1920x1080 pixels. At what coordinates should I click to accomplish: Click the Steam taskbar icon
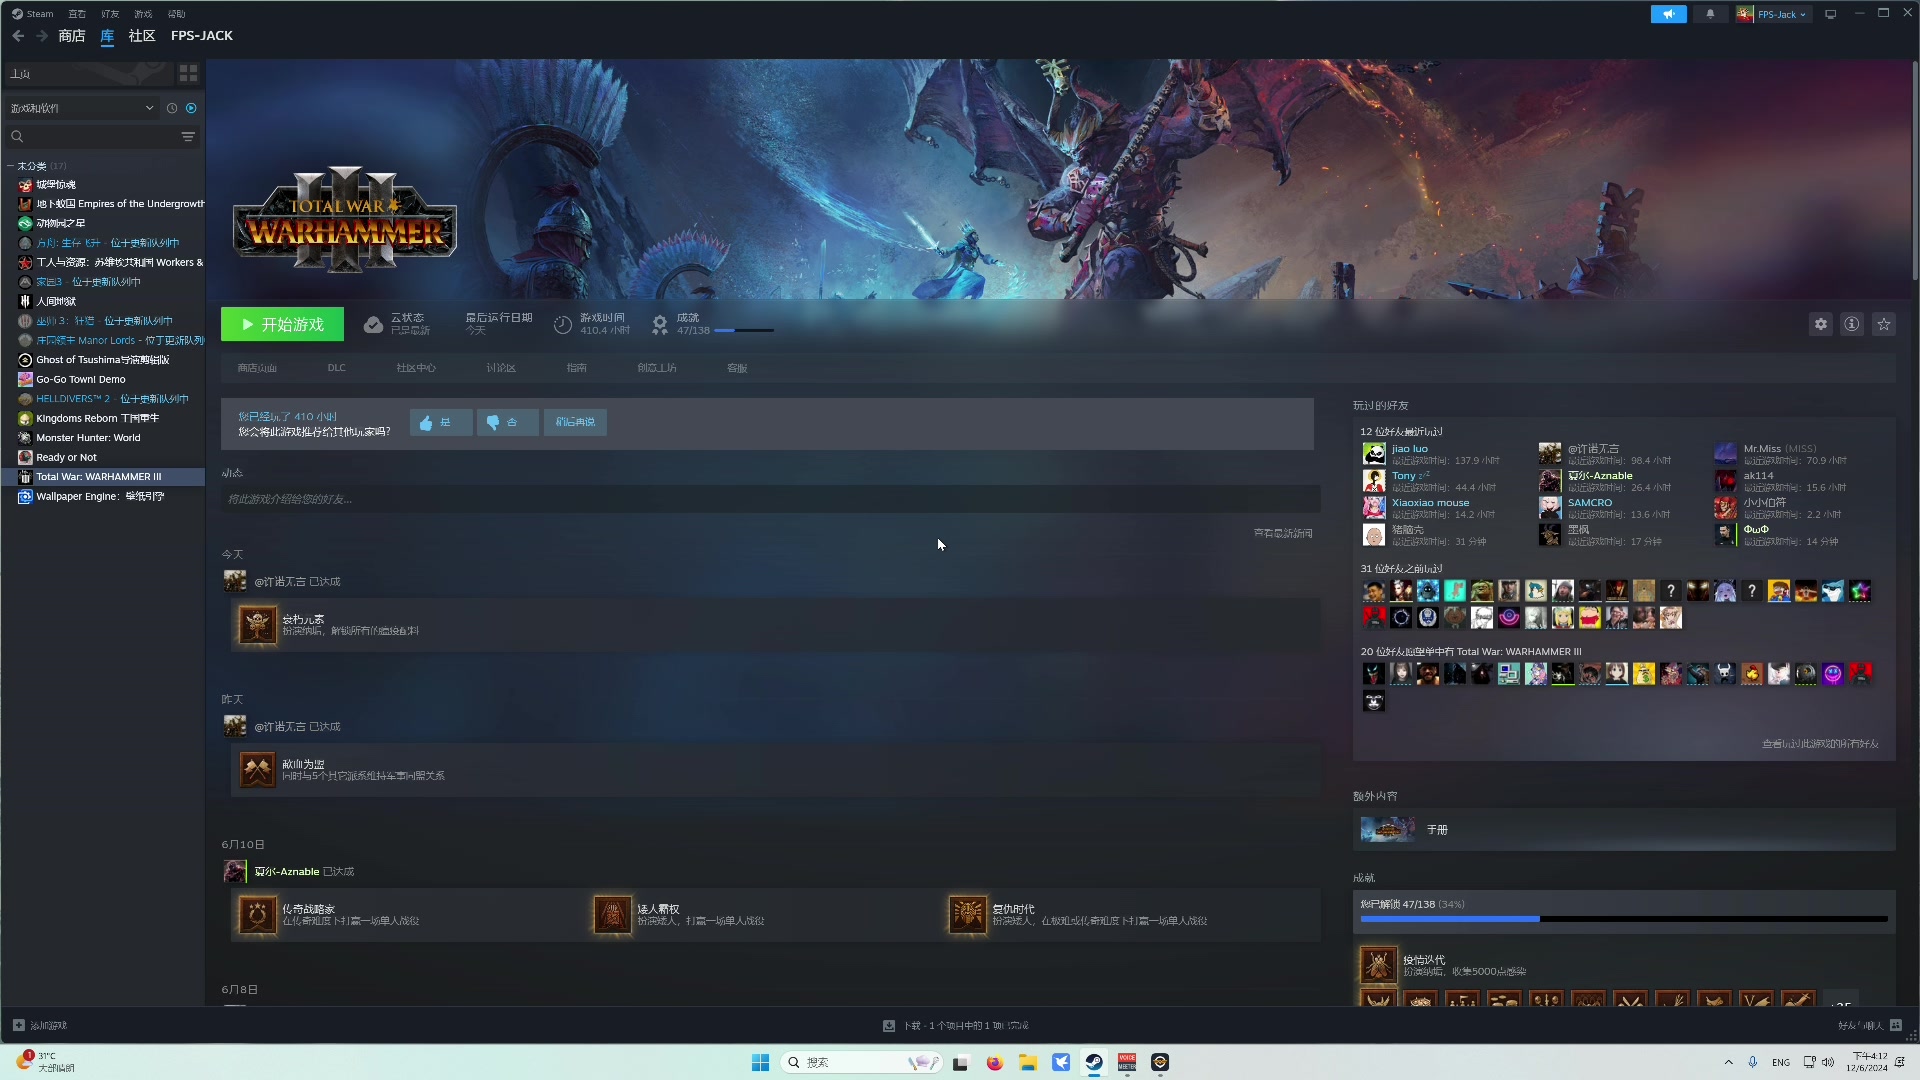click(x=1094, y=1062)
